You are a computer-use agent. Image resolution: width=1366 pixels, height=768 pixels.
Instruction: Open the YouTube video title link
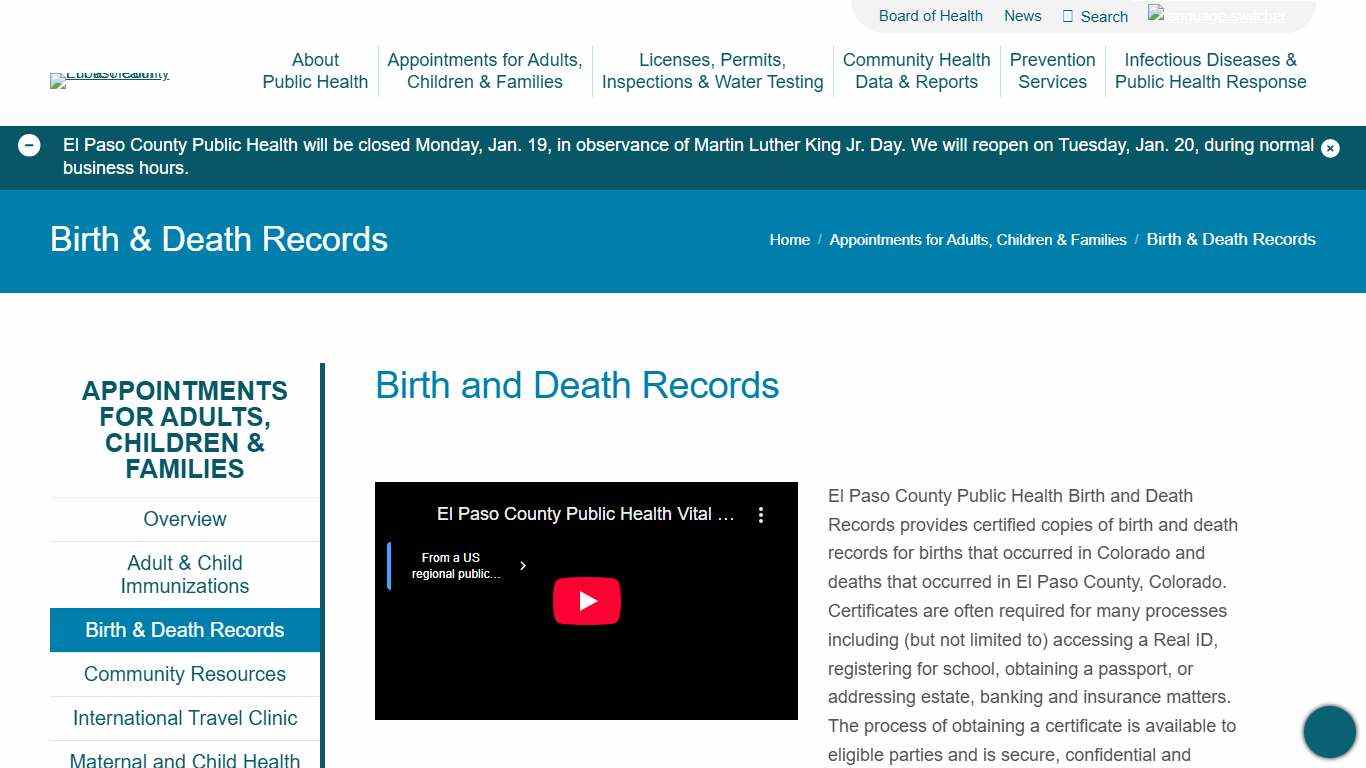click(x=586, y=514)
